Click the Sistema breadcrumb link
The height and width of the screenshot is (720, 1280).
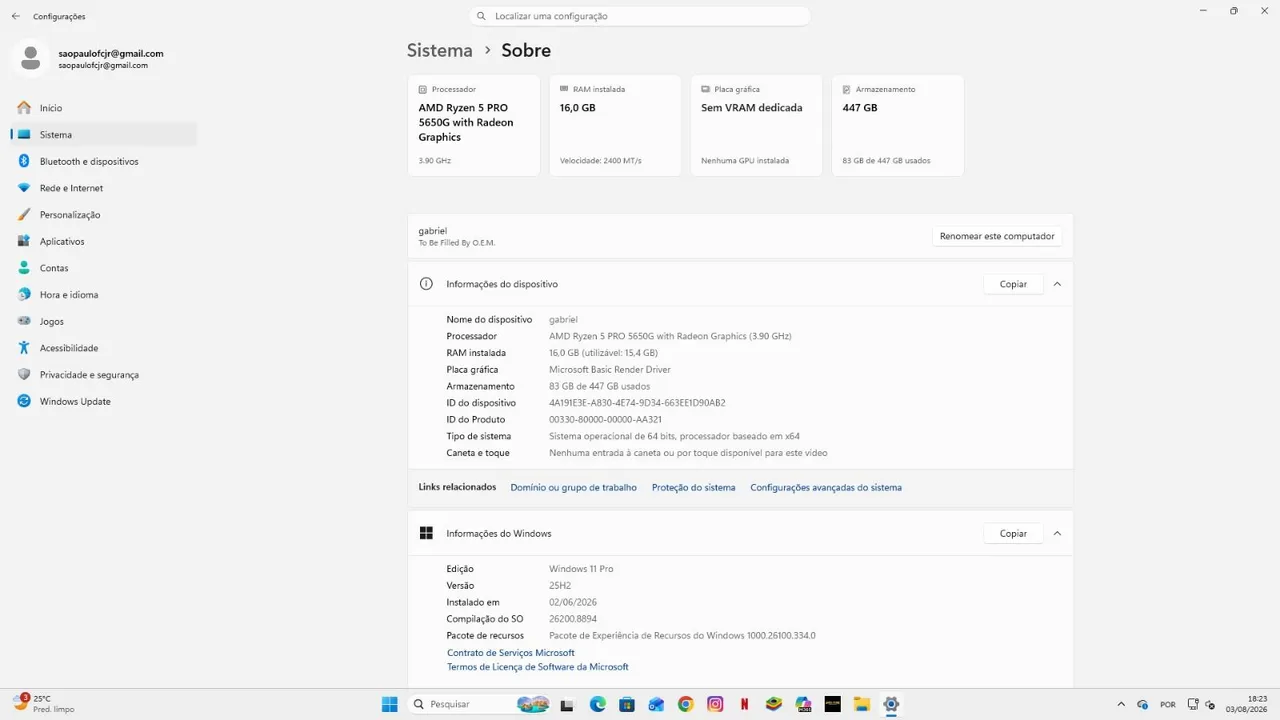coord(439,50)
